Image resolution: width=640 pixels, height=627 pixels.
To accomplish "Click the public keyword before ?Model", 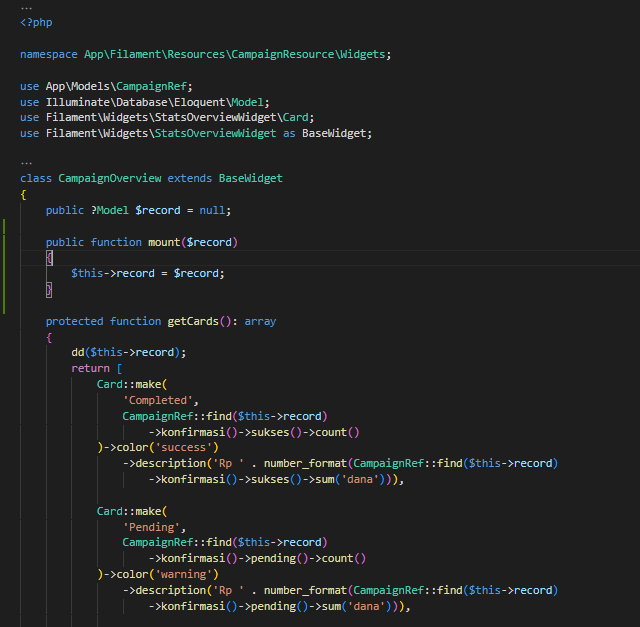I will (64, 210).
